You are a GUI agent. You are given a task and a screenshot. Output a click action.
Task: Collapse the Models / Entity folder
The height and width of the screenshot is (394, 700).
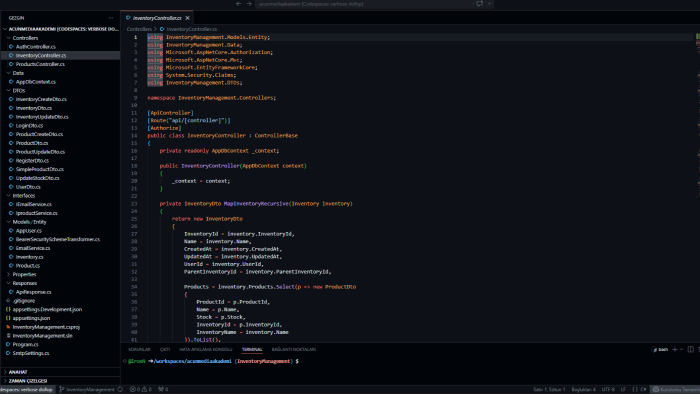pos(8,222)
